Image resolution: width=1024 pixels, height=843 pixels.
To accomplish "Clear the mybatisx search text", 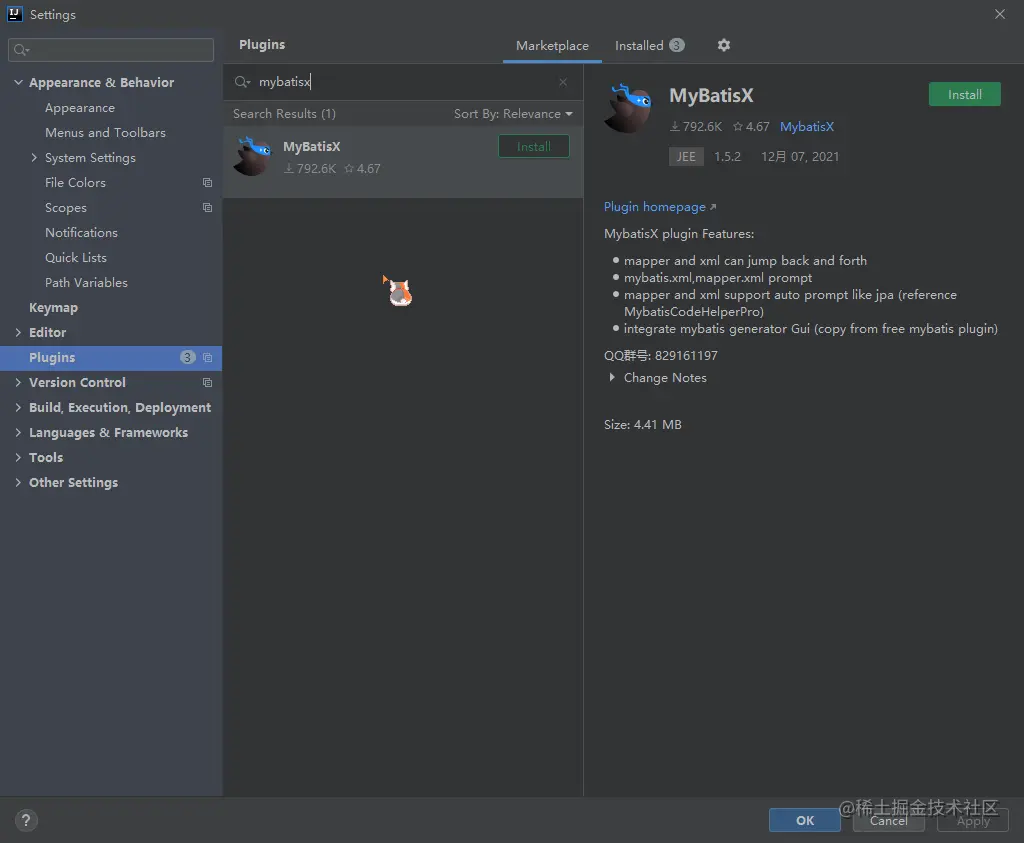I will (x=563, y=82).
